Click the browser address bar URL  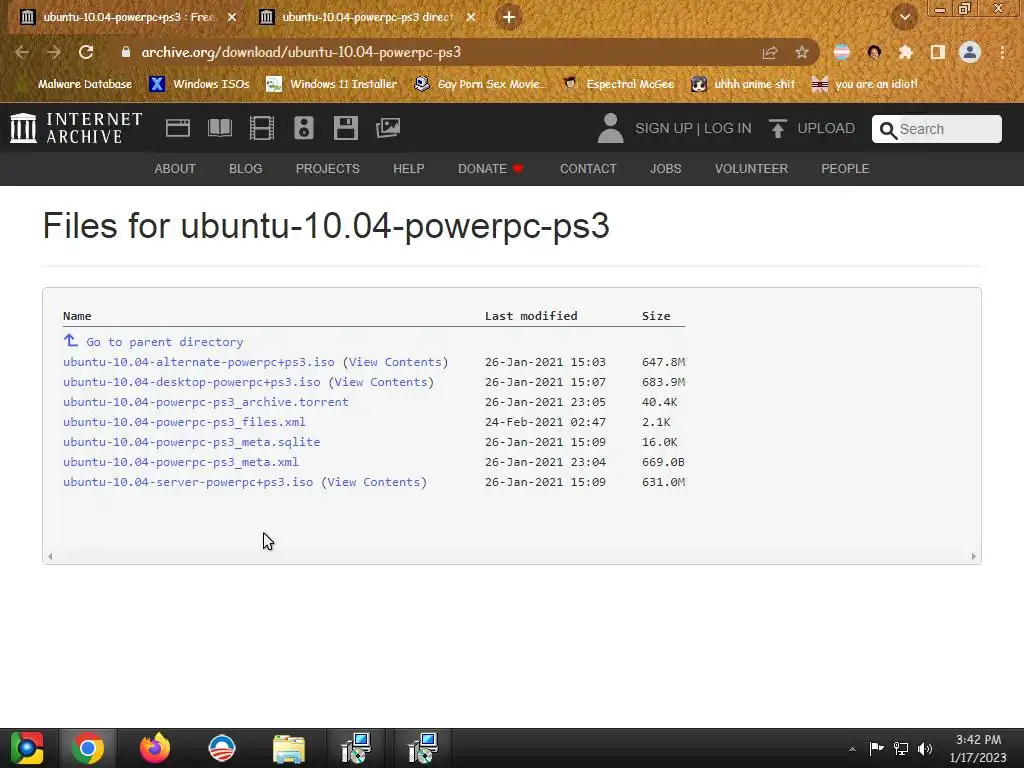point(301,52)
